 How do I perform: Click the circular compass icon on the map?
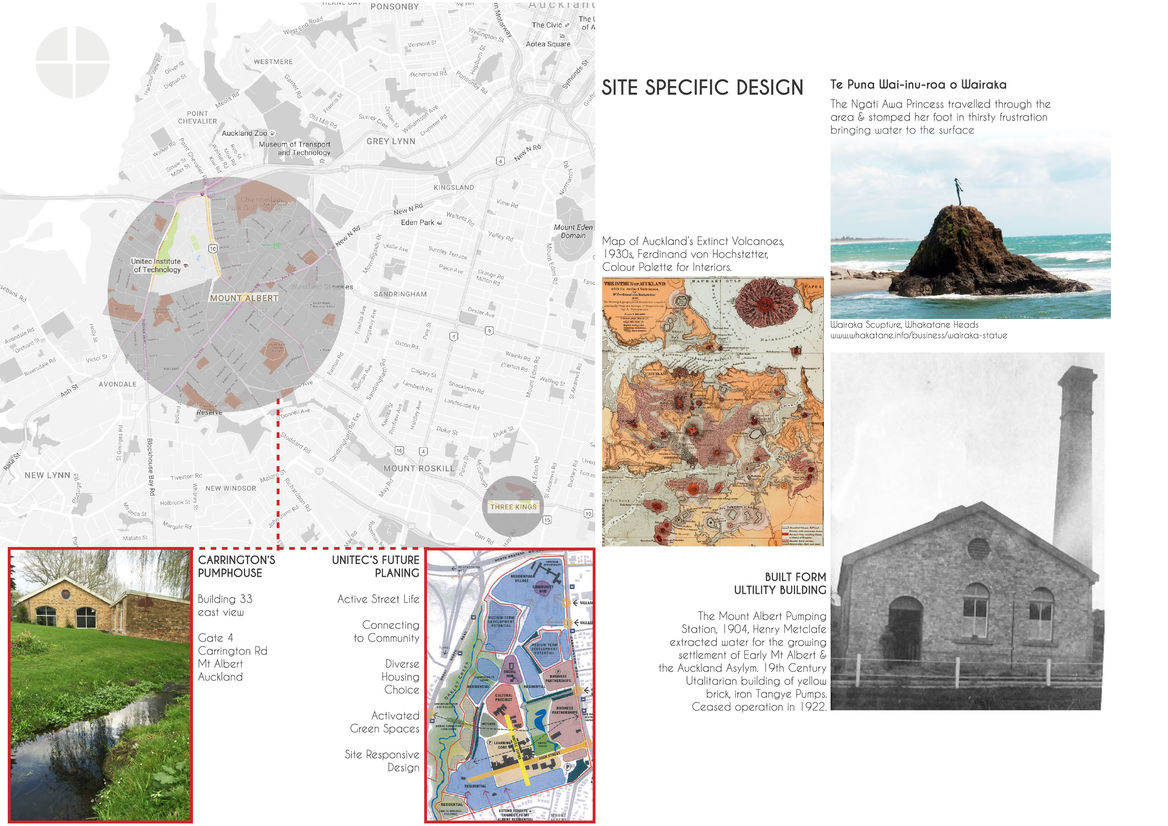click(x=72, y=62)
